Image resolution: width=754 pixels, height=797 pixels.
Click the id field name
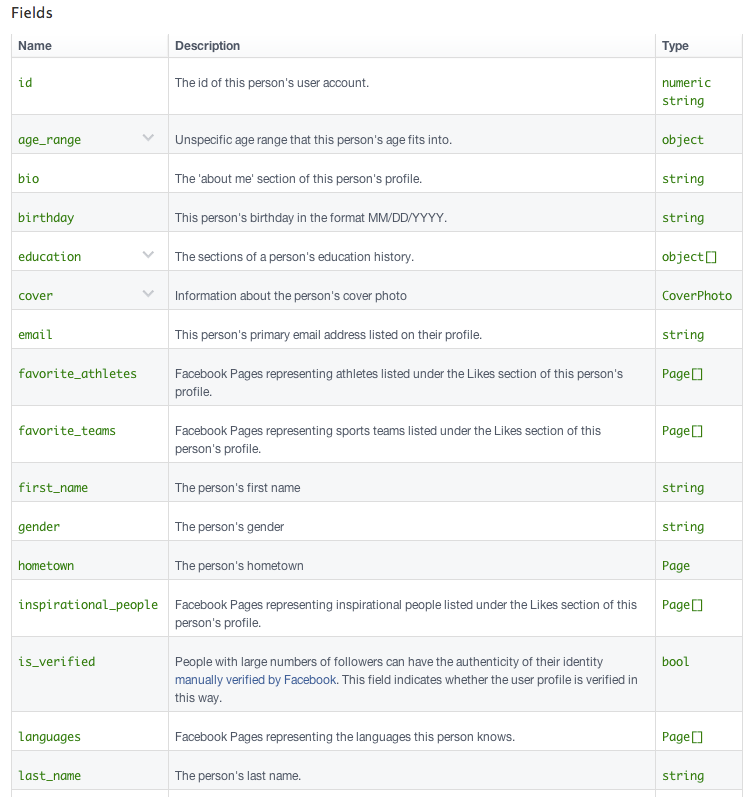pos(25,83)
